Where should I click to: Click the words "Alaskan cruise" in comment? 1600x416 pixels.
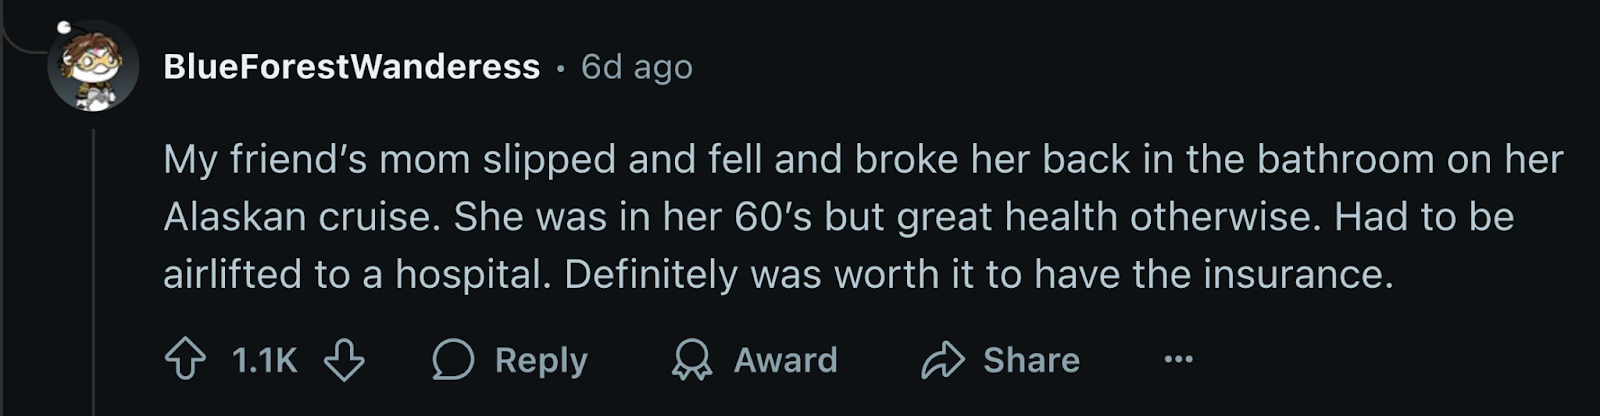pos(301,217)
